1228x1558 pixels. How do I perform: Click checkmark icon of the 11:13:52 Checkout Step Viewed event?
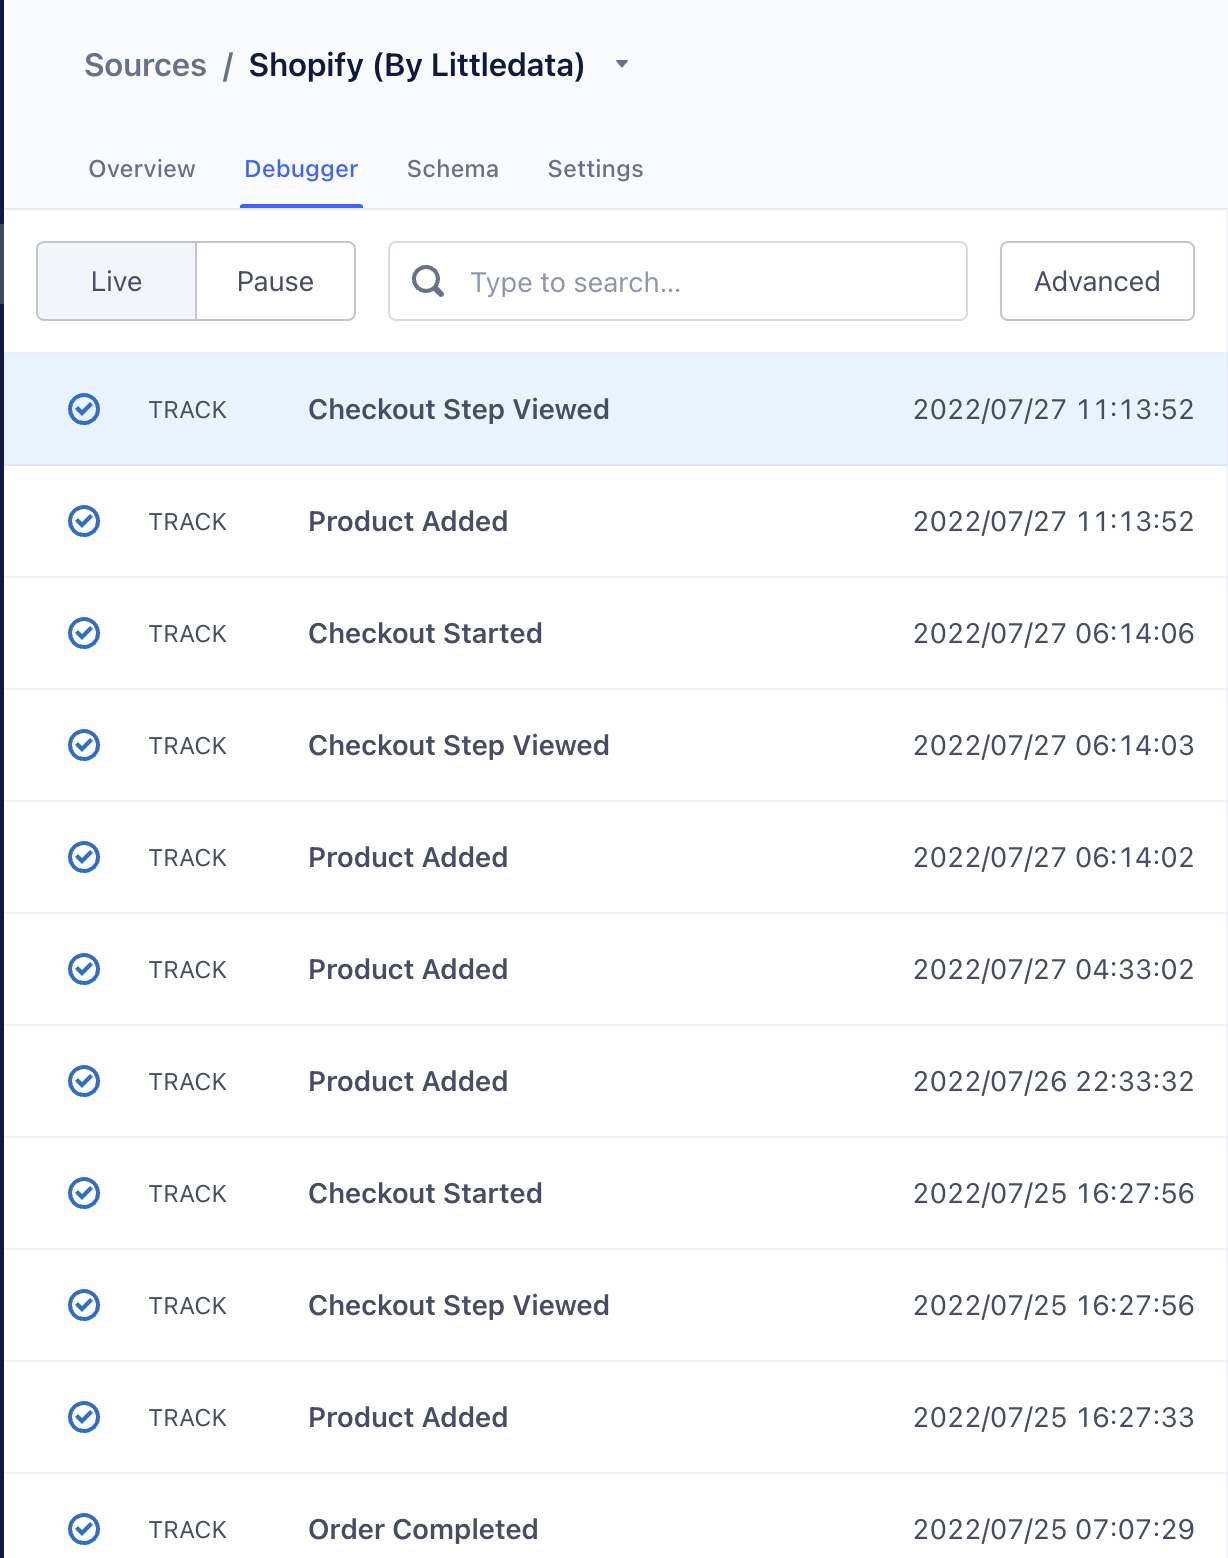tap(84, 409)
